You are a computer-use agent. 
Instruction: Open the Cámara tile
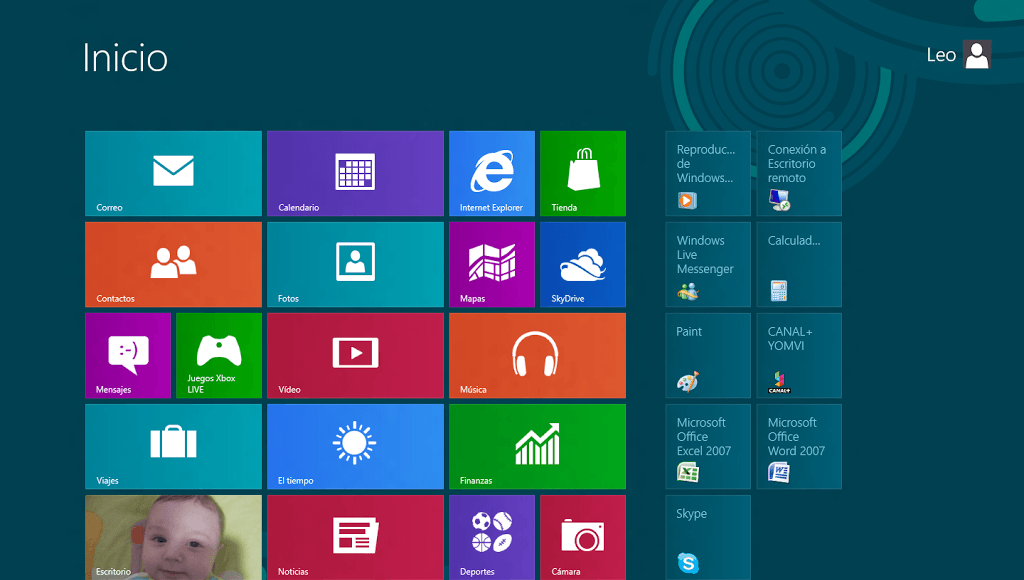[x=583, y=538]
